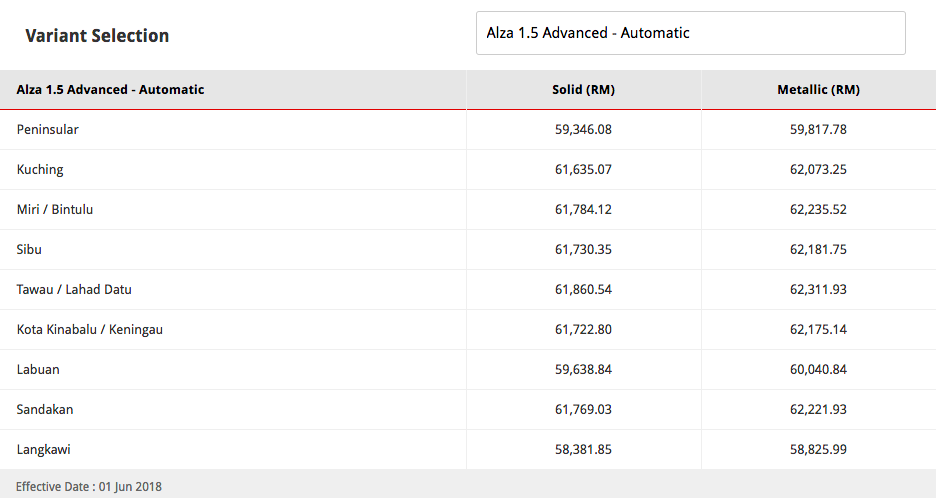
Task: Select the Kota Kinabalu / Keningau row label
Action: 90,330
